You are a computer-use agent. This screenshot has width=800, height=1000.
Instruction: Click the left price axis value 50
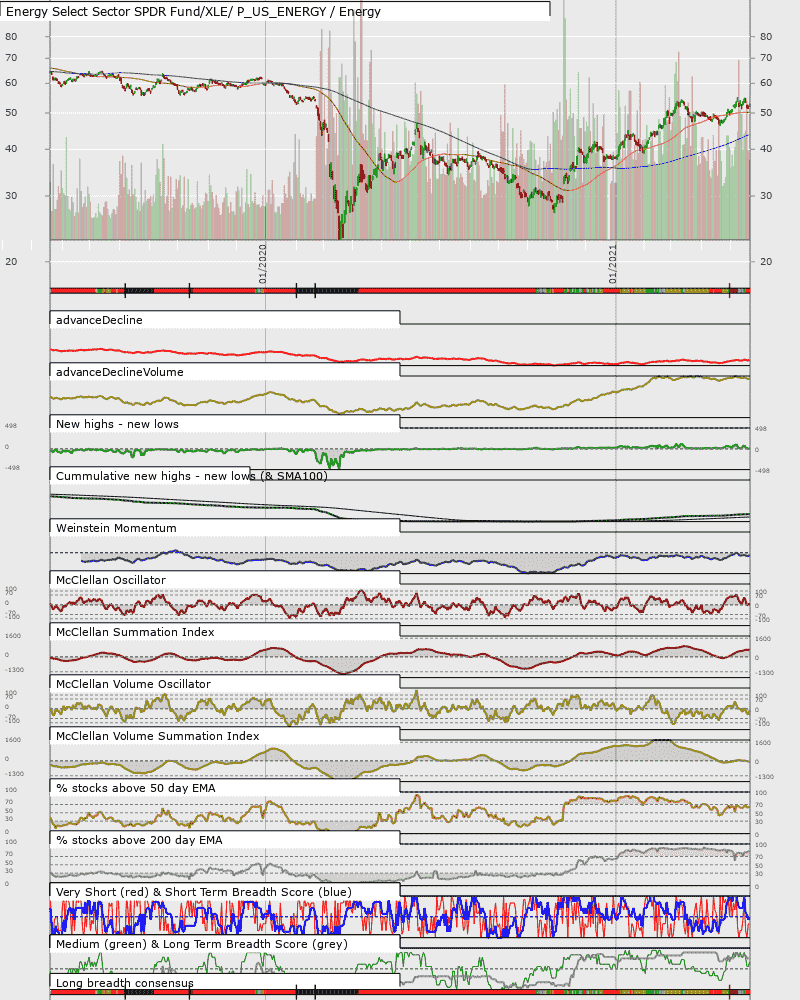pos(11,113)
